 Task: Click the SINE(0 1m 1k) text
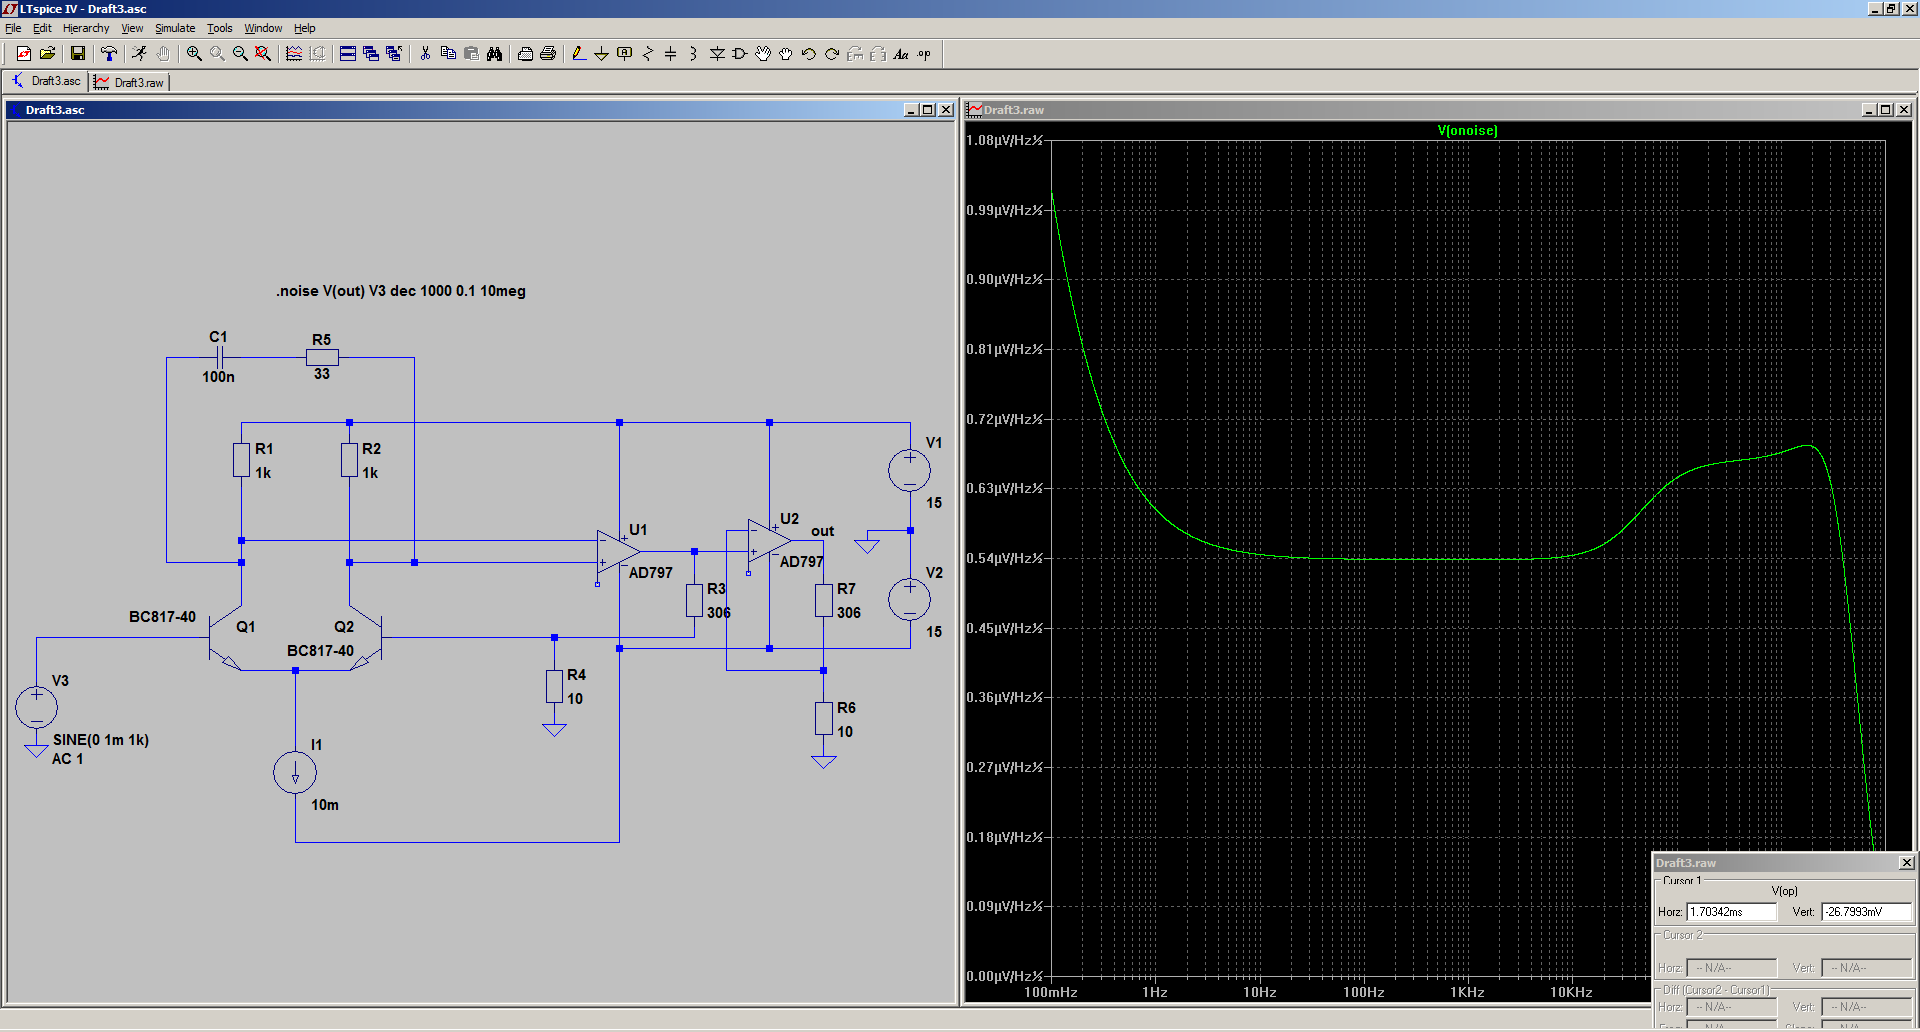(x=100, y=740)
